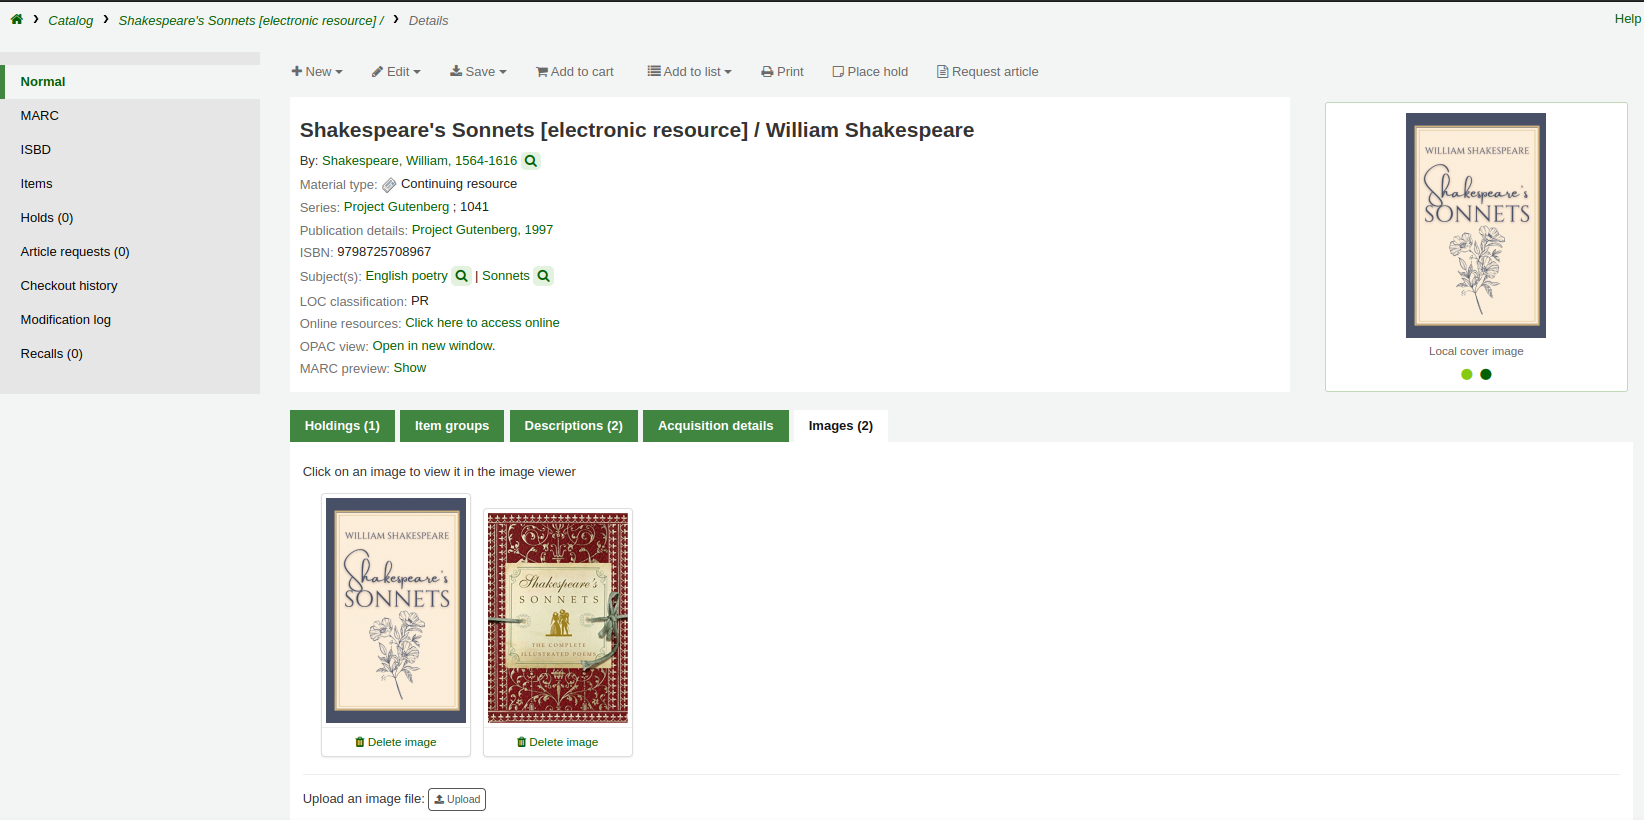1644x820 pixels.
Task: Click the Upload image file button
Action: tap(457, 799)
